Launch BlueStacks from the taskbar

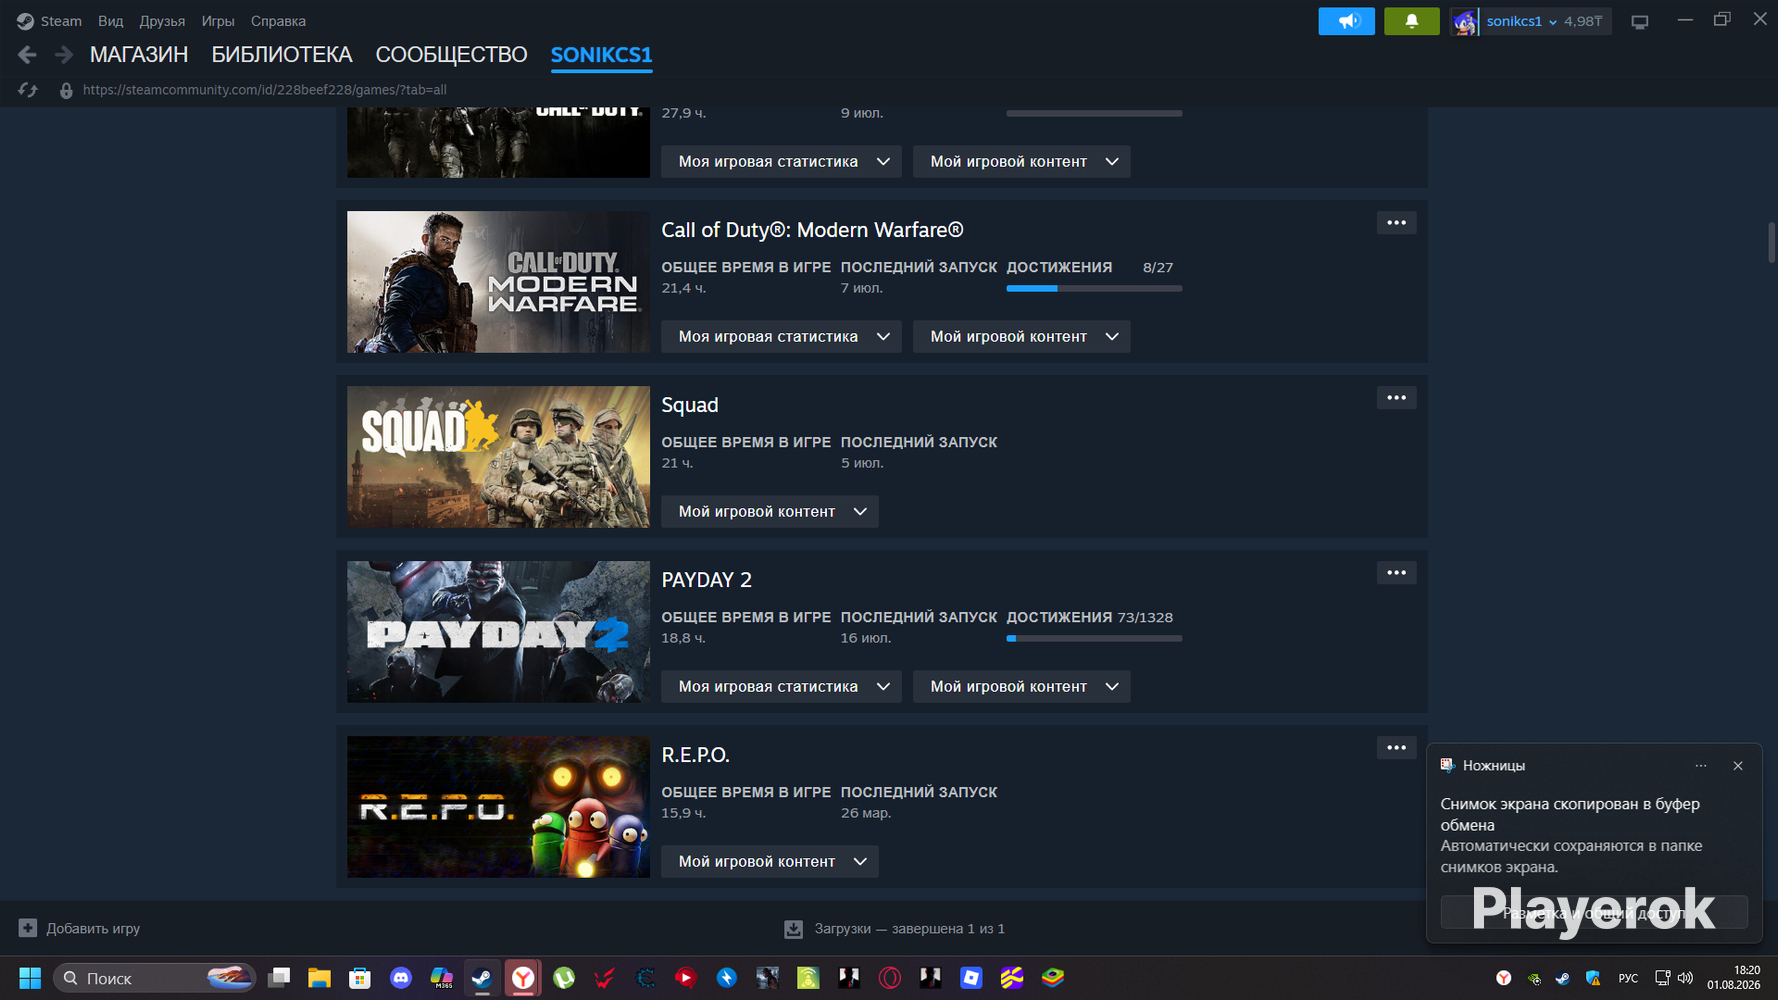point(1053,978)
